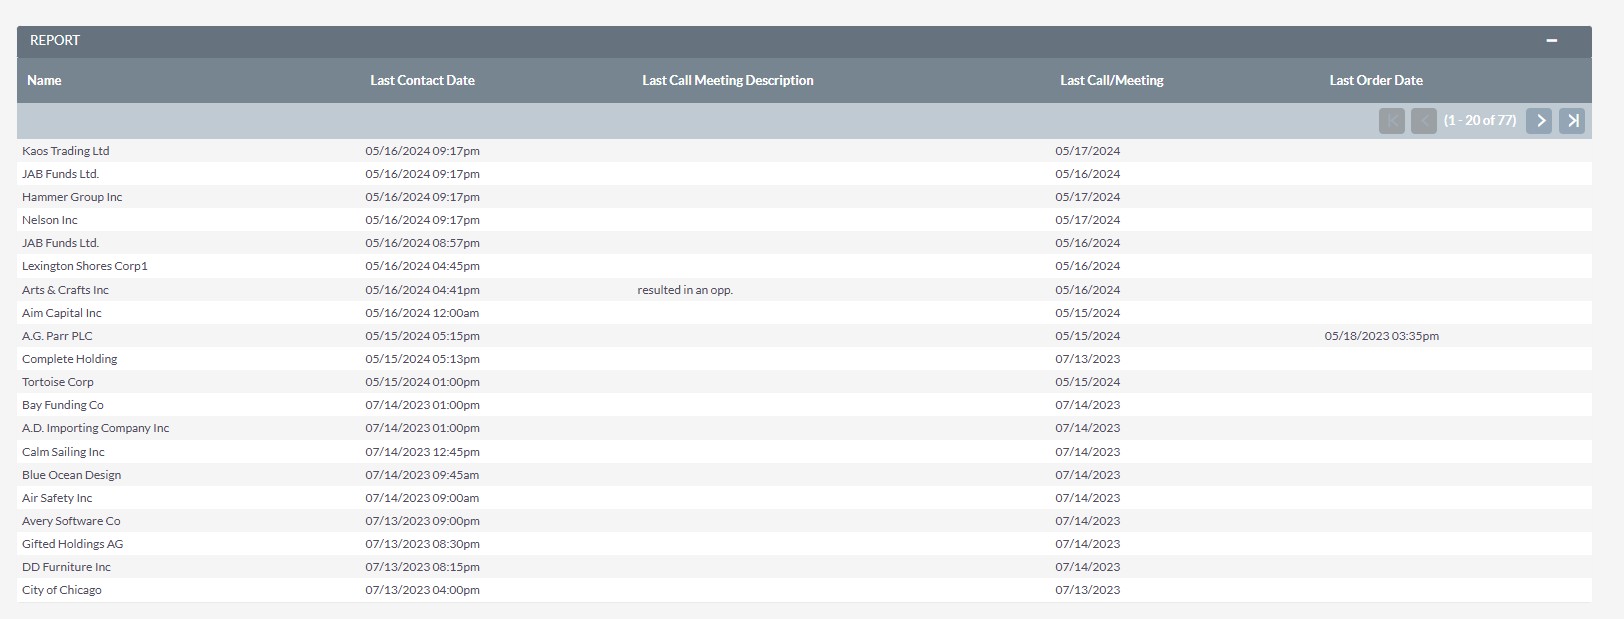Select Nelson Inc row name

pyautogui.click(x=50, y=220)
